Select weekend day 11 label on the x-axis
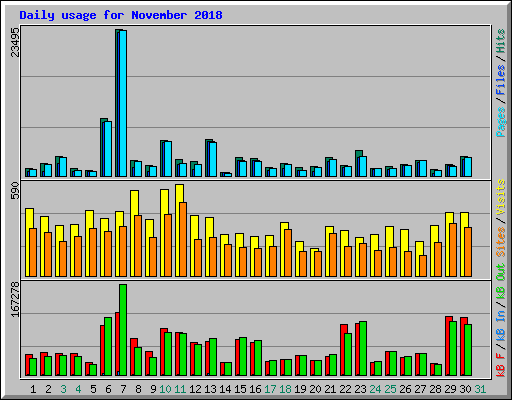 180,389
